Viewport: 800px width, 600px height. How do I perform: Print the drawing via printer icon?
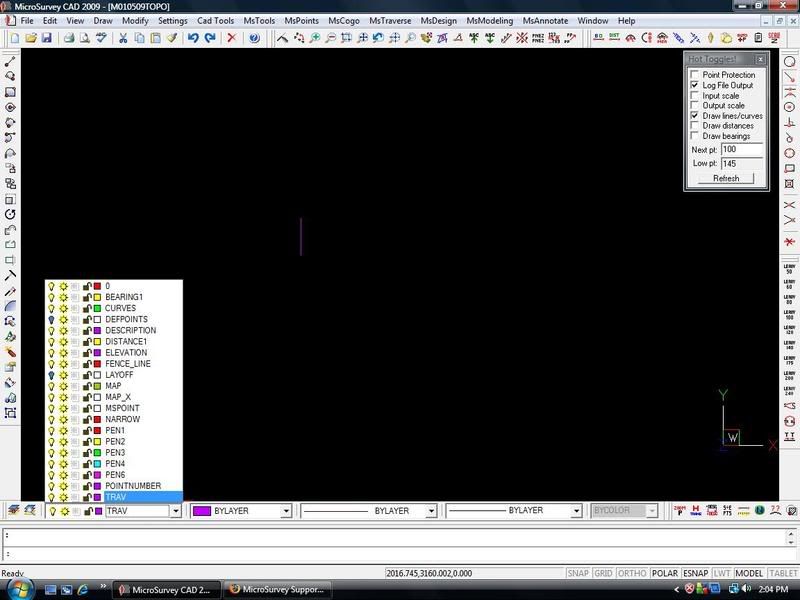pos(69,38)
